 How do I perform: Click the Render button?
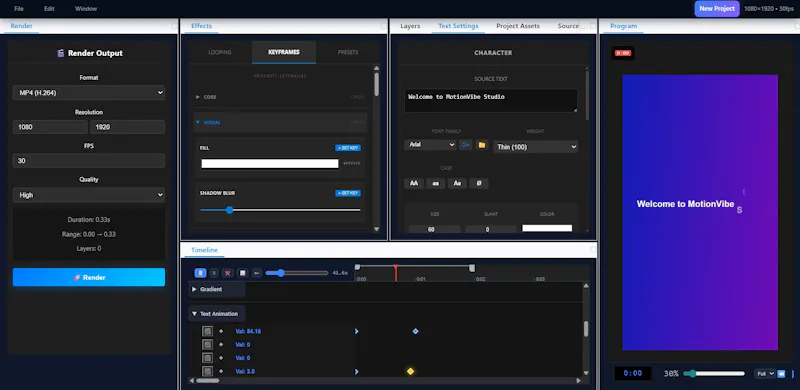click(89, 277)
